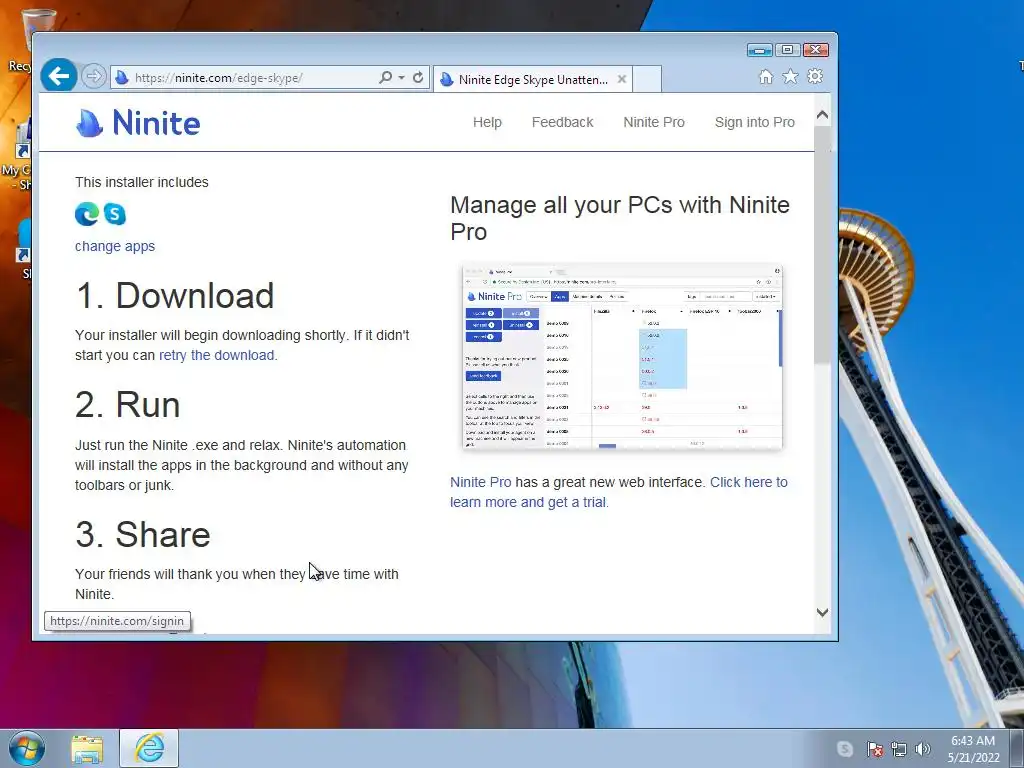
Task: Click the Ninite logo
Action: [x=138, y=123]
